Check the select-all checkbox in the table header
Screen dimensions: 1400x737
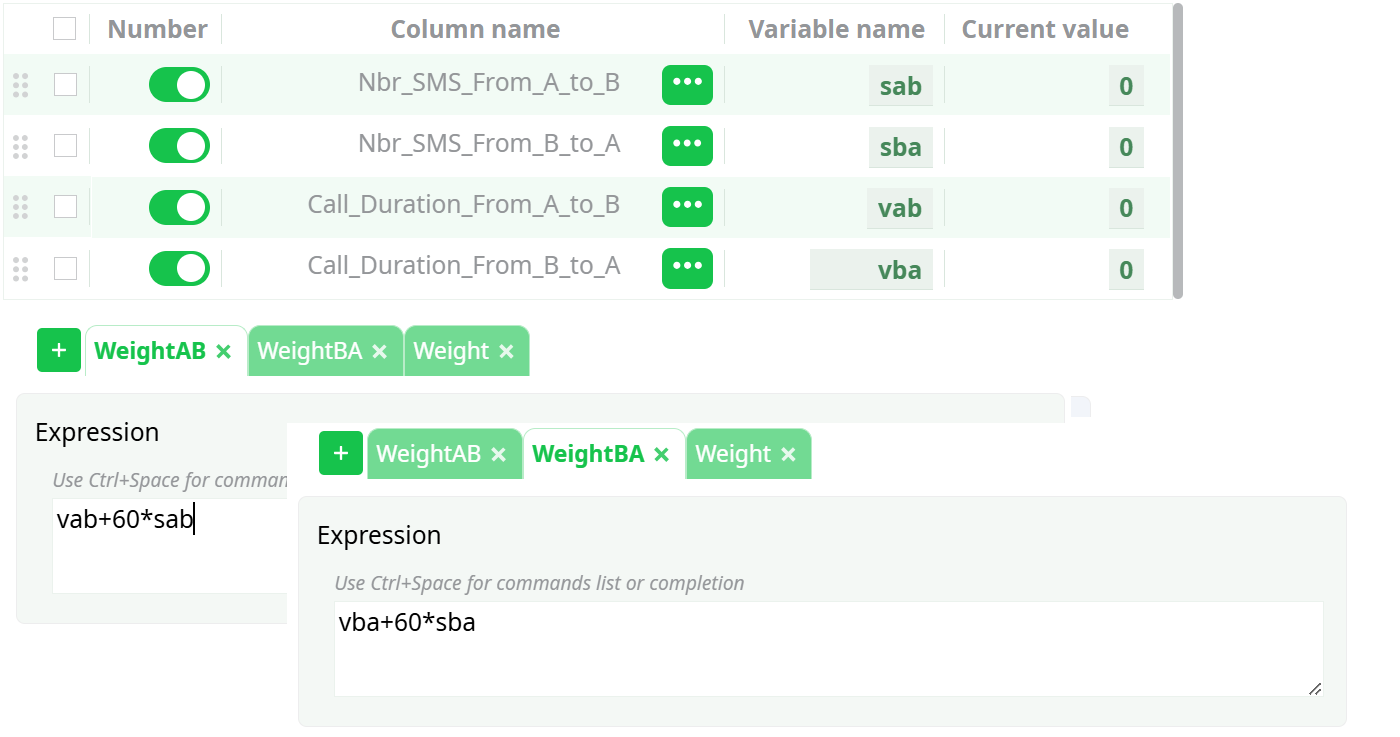coord(65,29)
